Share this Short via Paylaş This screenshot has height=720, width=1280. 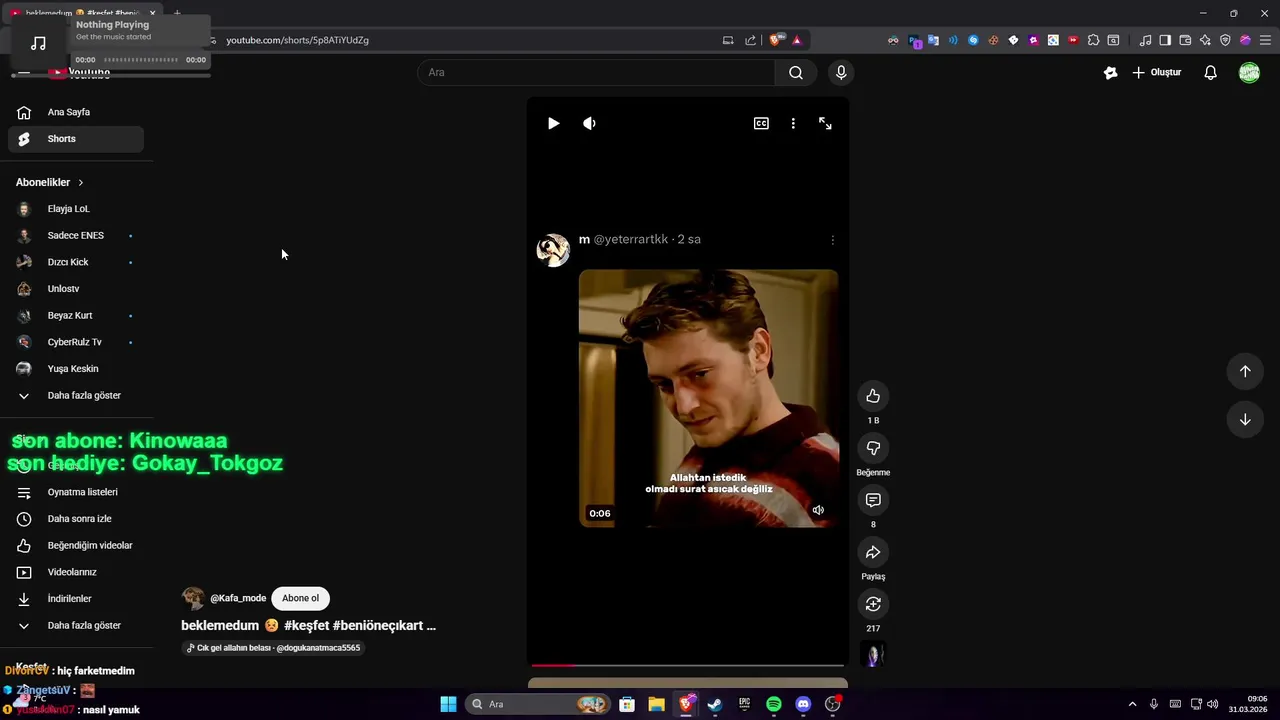tap(873, 552)
